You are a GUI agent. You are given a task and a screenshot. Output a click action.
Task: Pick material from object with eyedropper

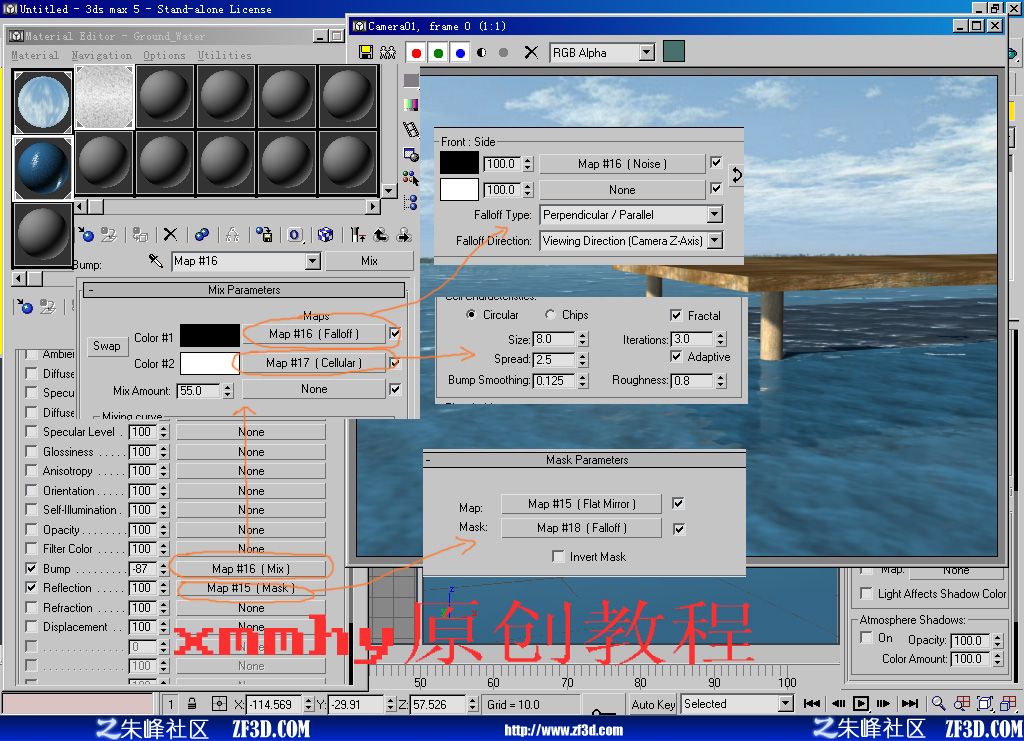click(x=155, y=261)
